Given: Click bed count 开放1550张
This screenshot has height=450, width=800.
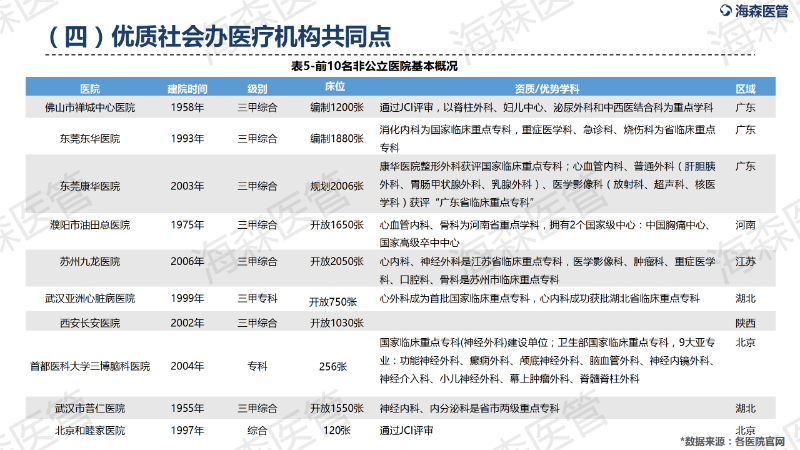Looking at the screenshot, I should (337, 408).
